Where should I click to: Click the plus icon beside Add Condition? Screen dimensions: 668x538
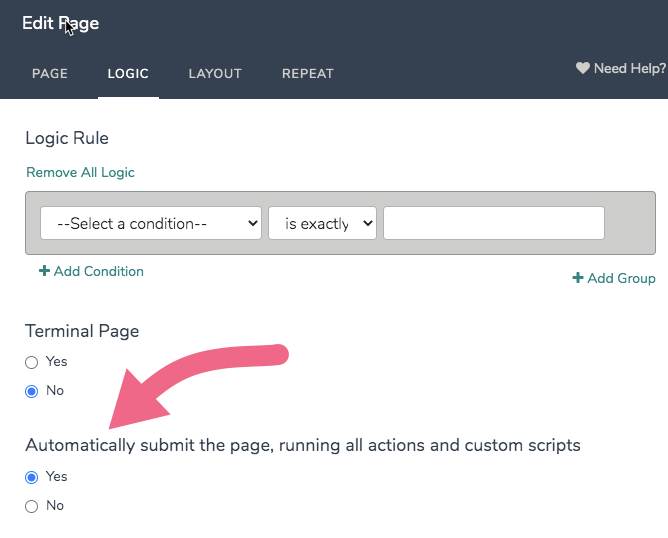44,271
